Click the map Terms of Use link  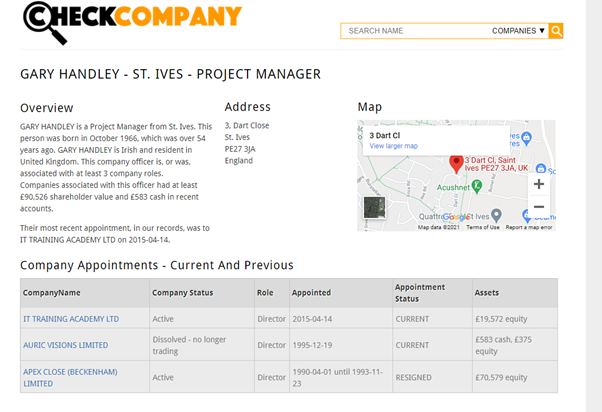click(x=483, y=227)
